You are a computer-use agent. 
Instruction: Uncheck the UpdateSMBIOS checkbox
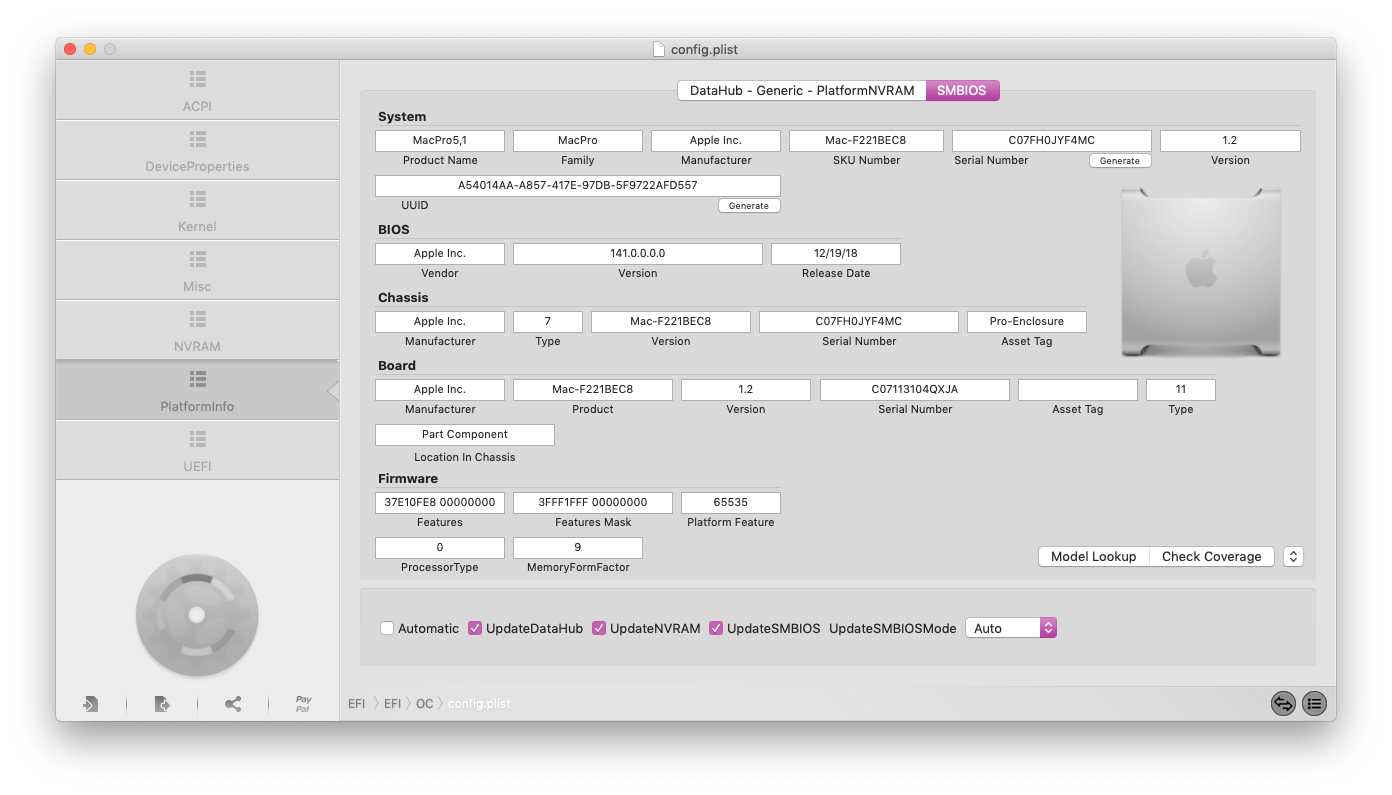716,628
